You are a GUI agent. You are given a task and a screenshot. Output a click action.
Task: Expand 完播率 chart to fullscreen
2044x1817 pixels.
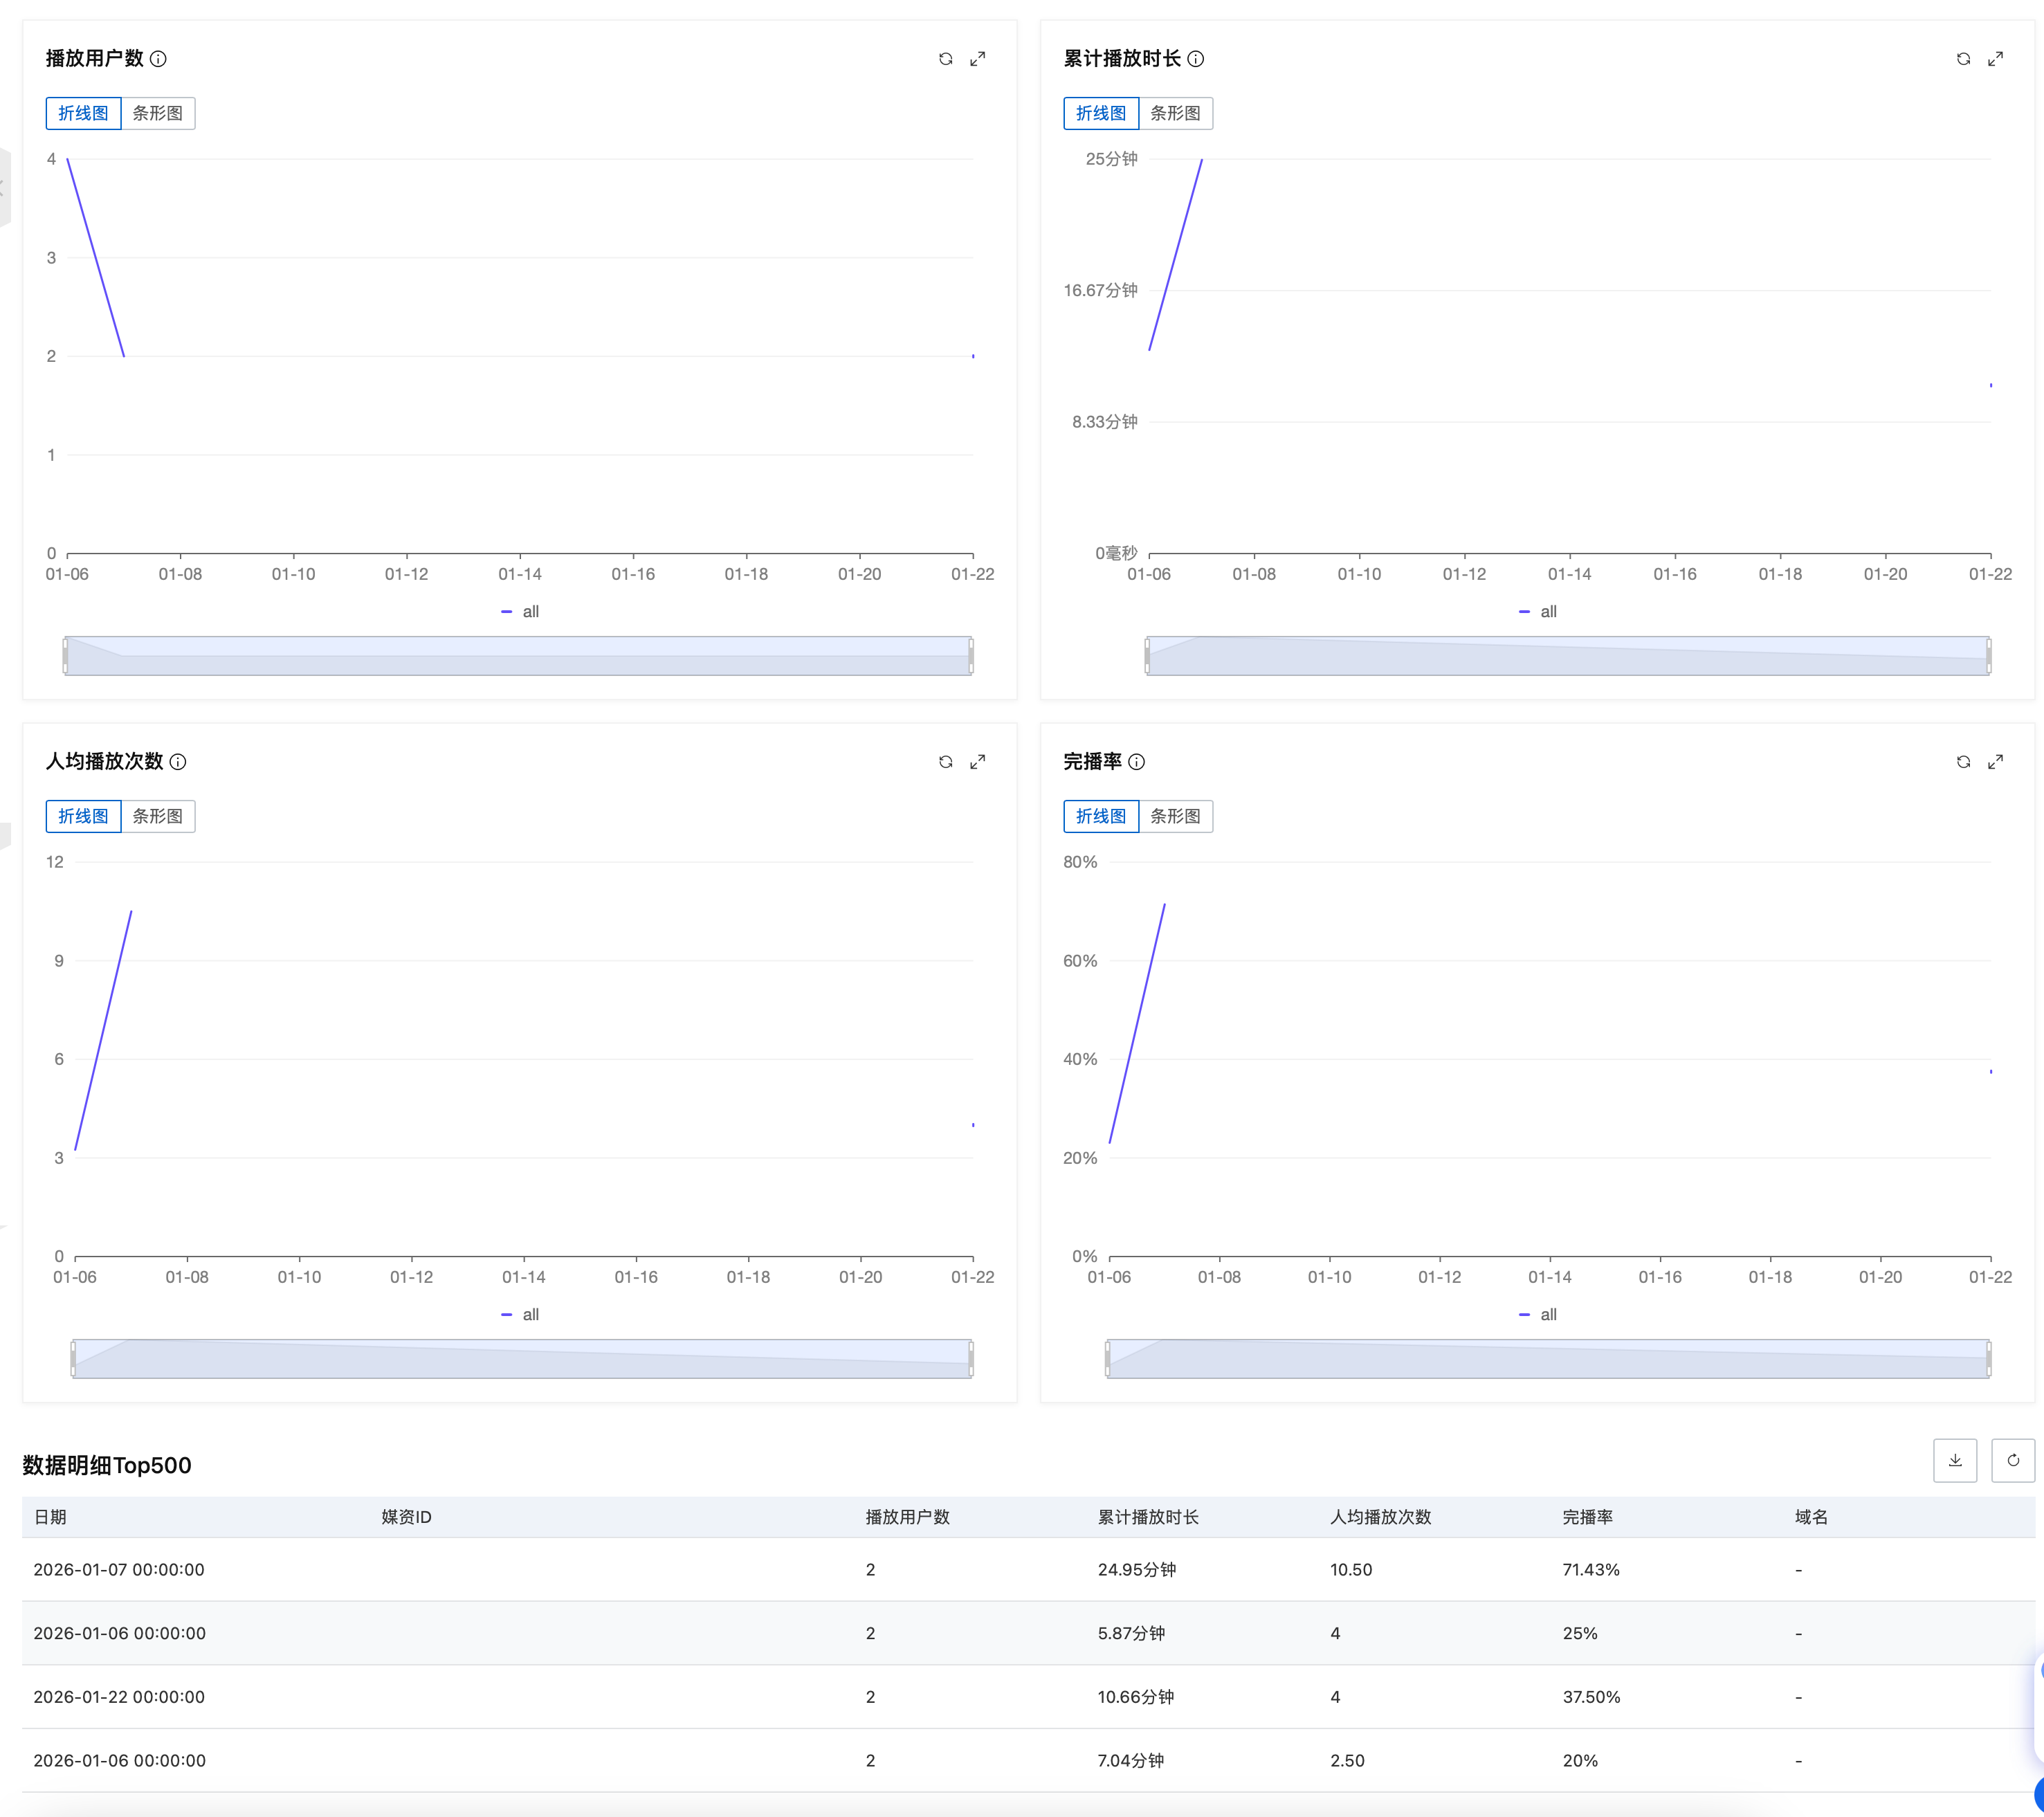coord(1995,762)
